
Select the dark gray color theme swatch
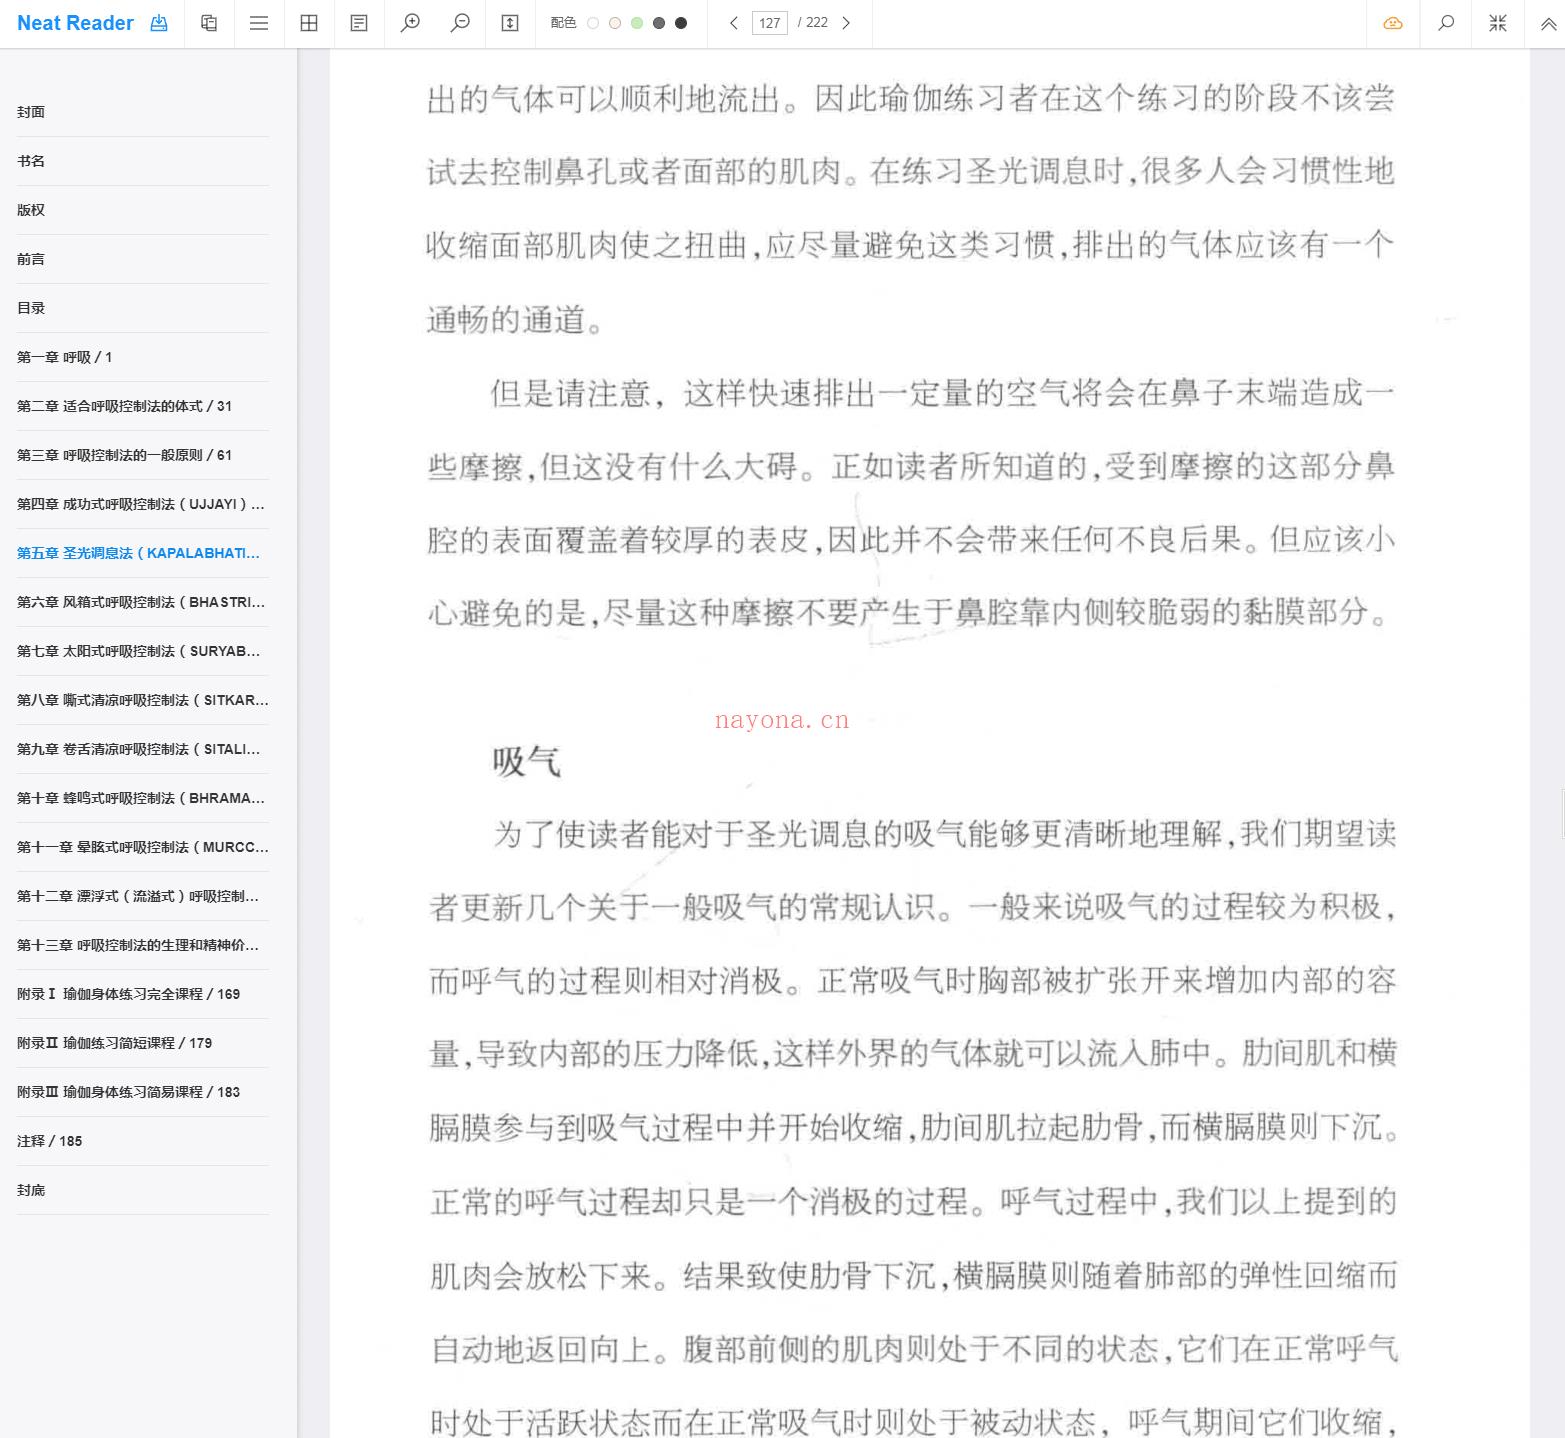click(659, 23)
